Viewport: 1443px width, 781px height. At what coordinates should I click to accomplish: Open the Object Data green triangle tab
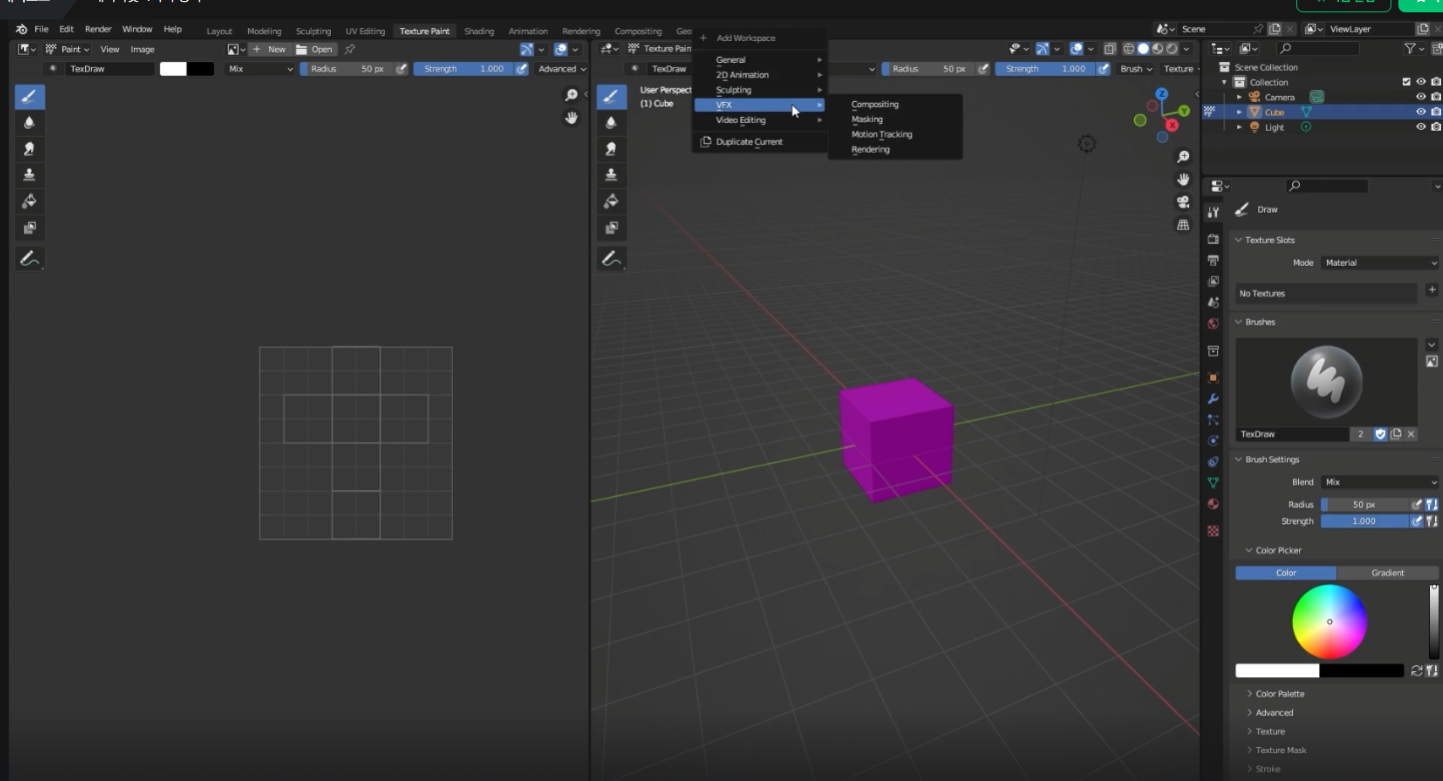coord(1213,482)
